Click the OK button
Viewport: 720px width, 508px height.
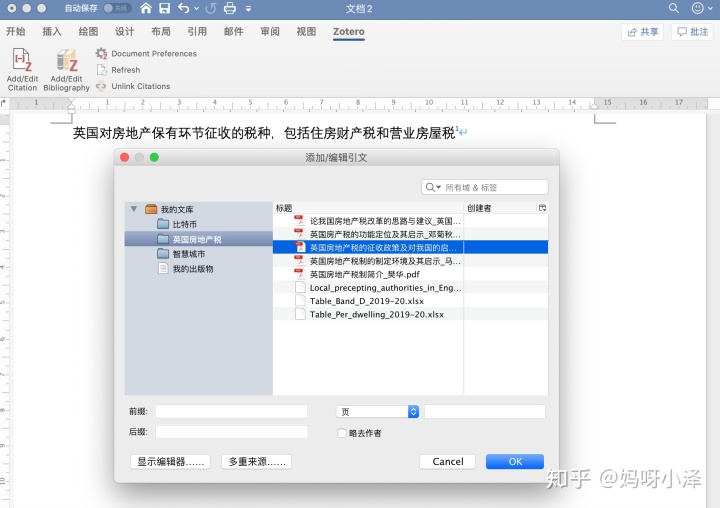point(515,462)
